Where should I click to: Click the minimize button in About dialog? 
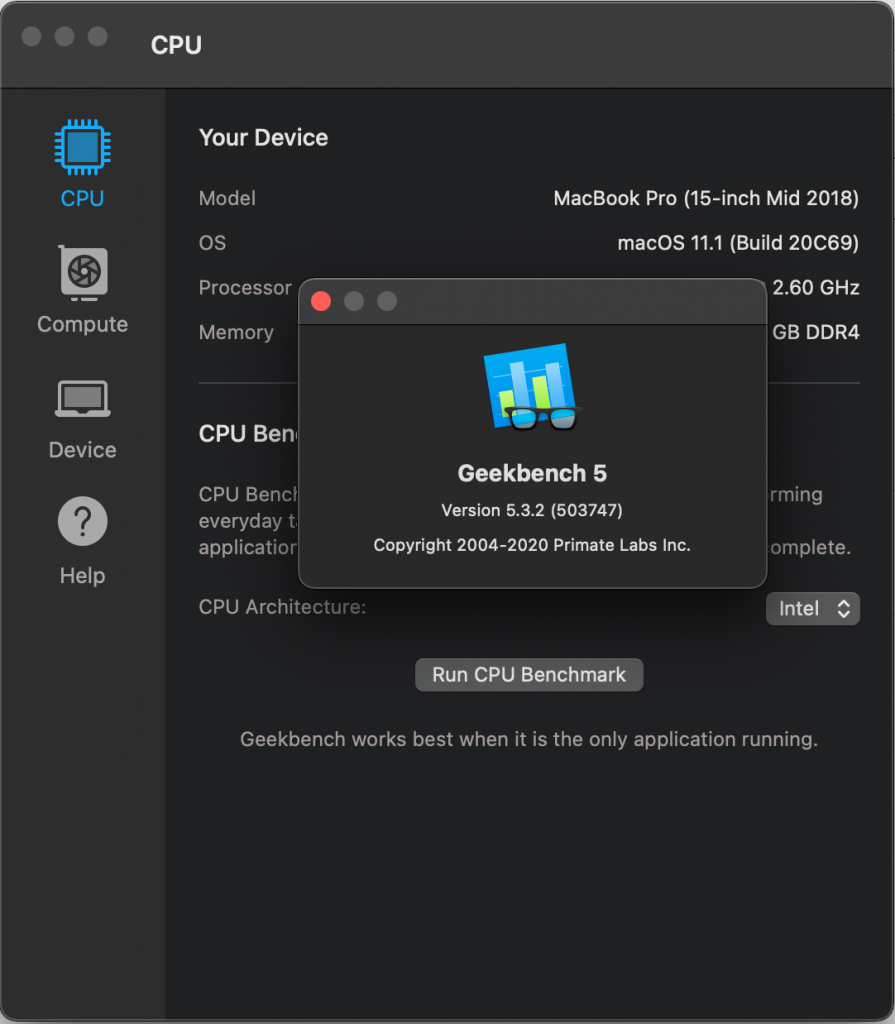tap(354, 301)
